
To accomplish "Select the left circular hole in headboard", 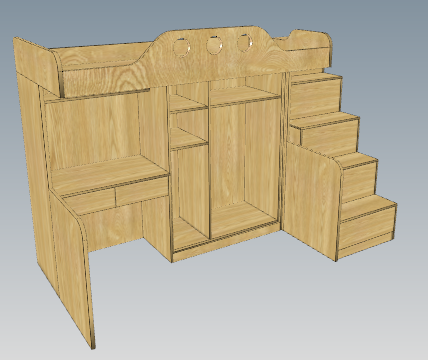I will [x=182, y=47].
